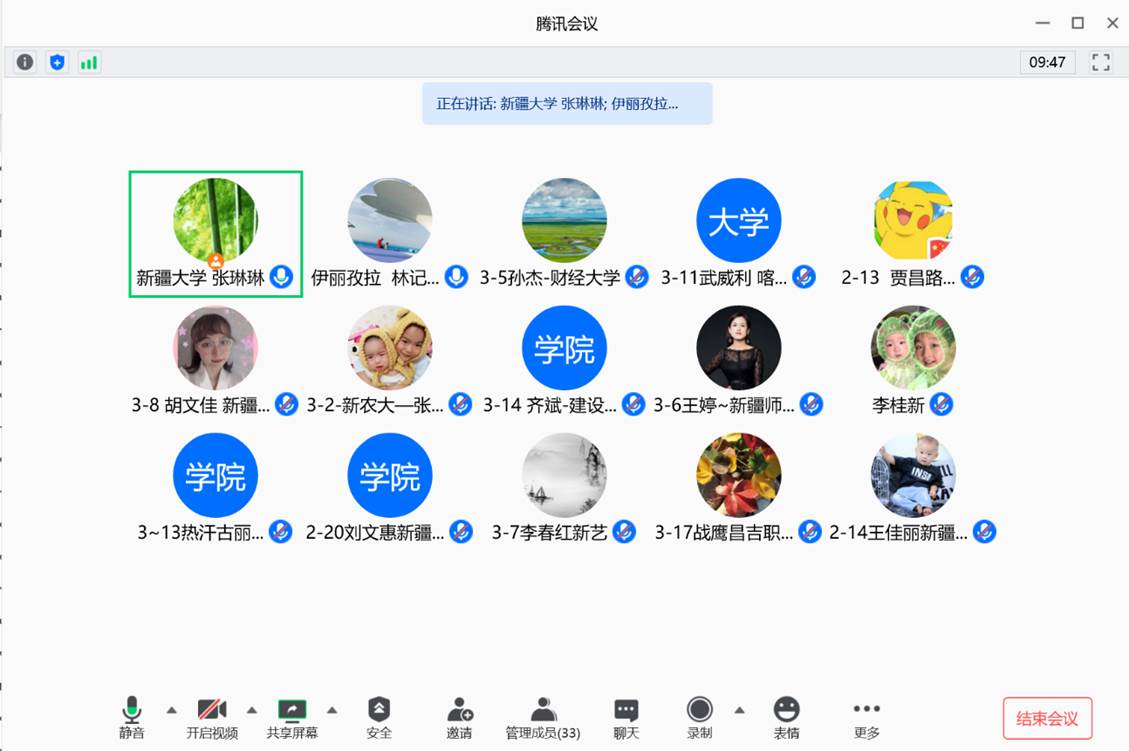
Task: Open 管理成员(33) member panel
Action: click(543, 717)
